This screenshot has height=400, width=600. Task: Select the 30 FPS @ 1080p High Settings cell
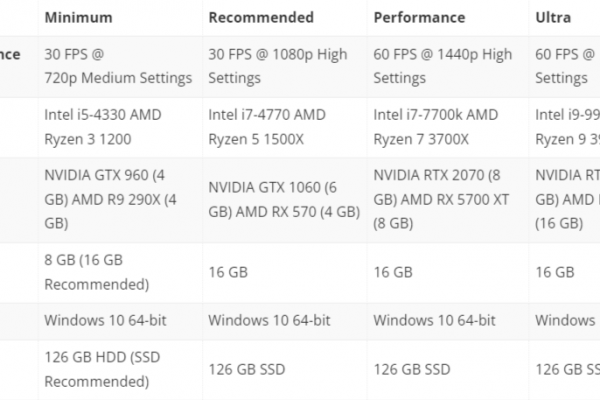285,67
